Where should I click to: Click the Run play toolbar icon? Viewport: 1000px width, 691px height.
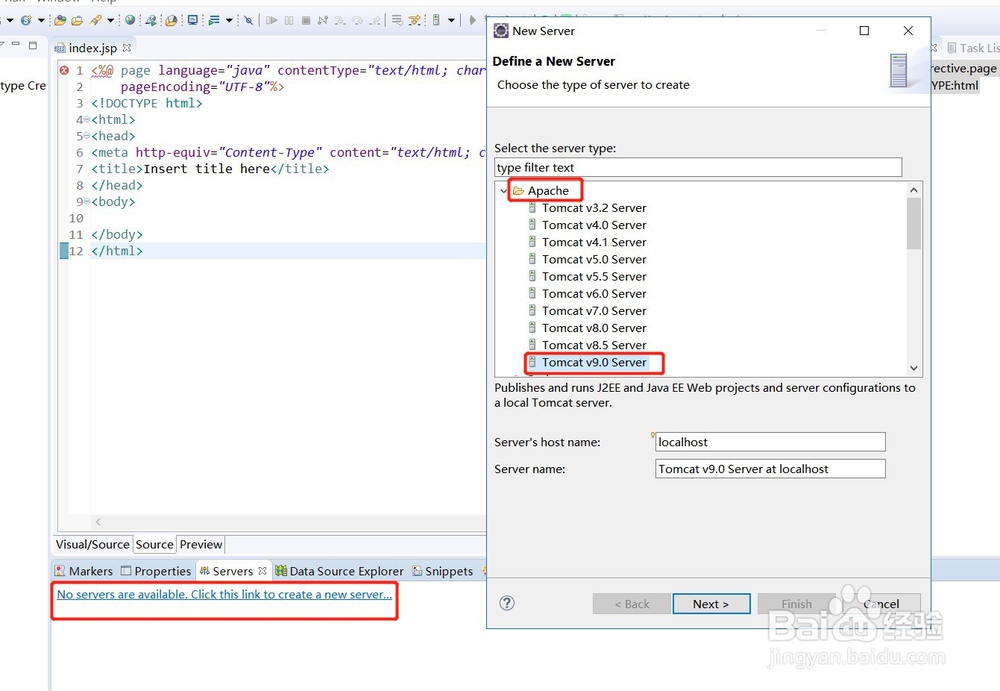pyautogui.click(x=473, y=20)
